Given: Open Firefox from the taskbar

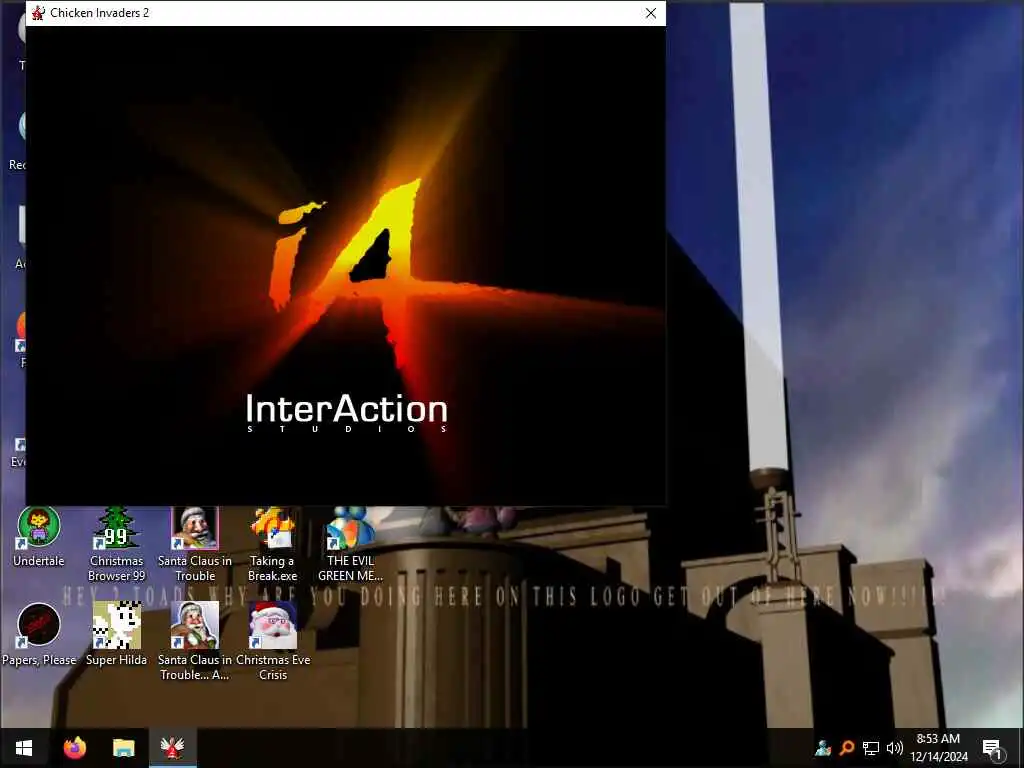Looking at the screenshot, I should tap(74, 748).
